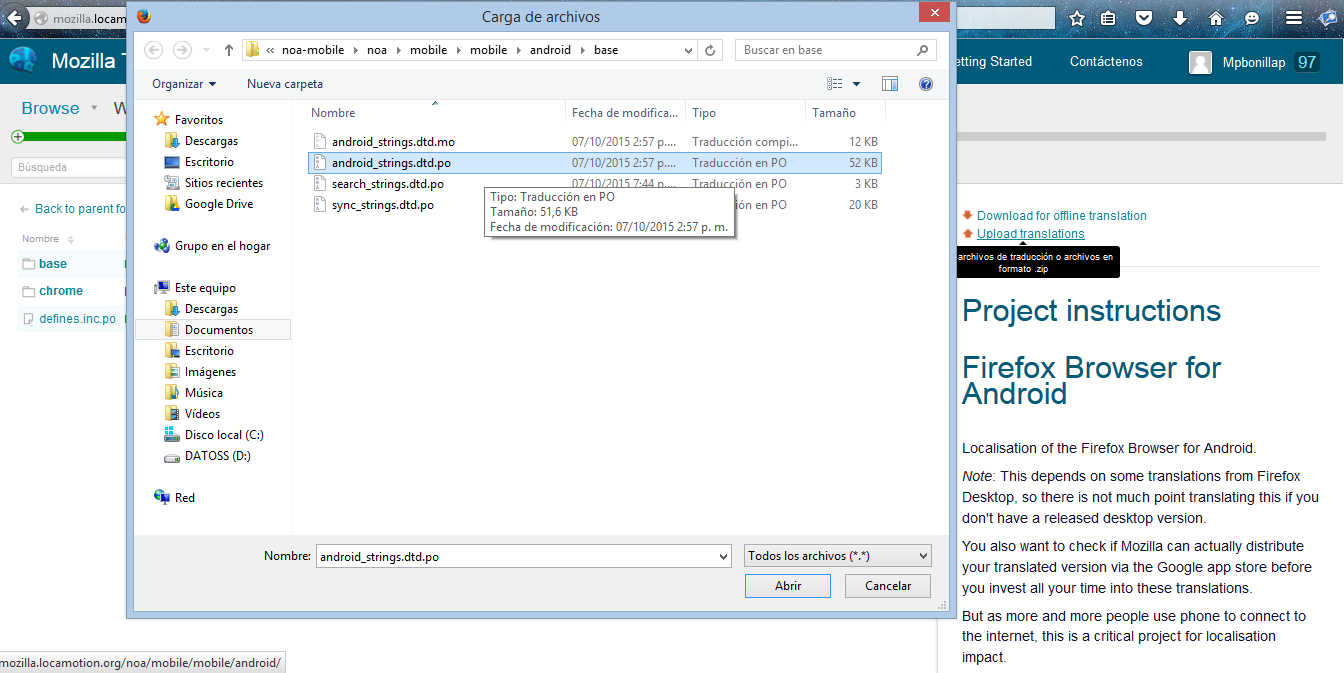Refresh the base folder listing
Viewport: 1344px width, 673px height.
coord(711,50)
